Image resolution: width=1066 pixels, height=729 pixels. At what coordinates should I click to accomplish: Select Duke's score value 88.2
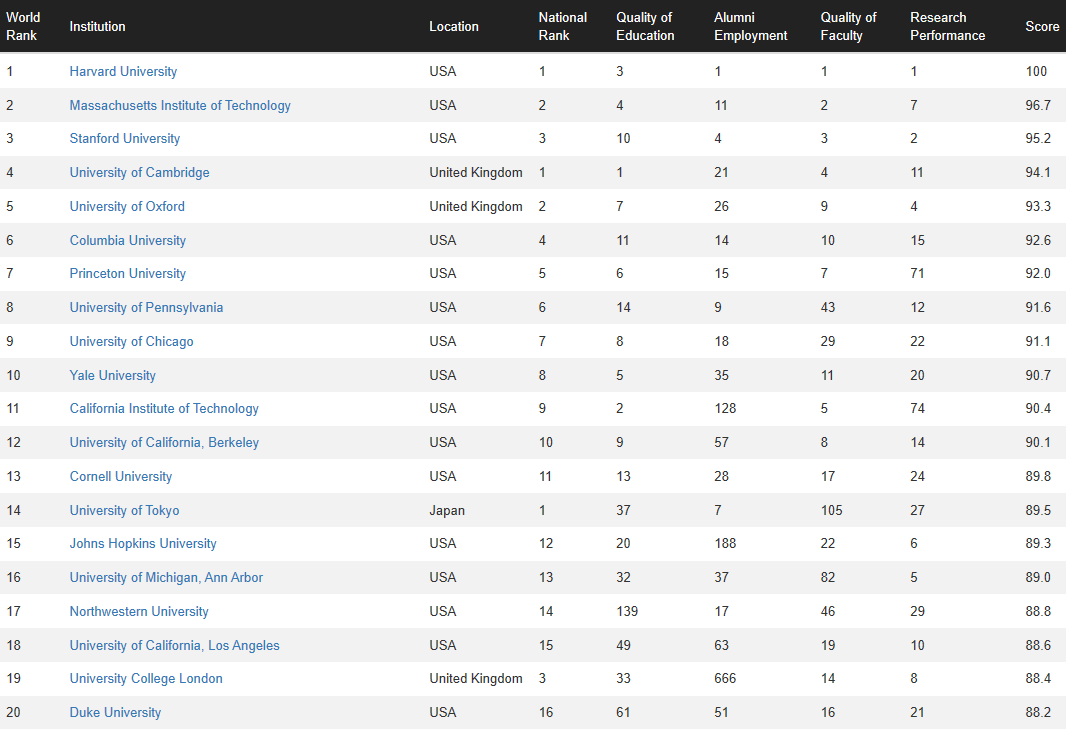(x=1038, y=713)
